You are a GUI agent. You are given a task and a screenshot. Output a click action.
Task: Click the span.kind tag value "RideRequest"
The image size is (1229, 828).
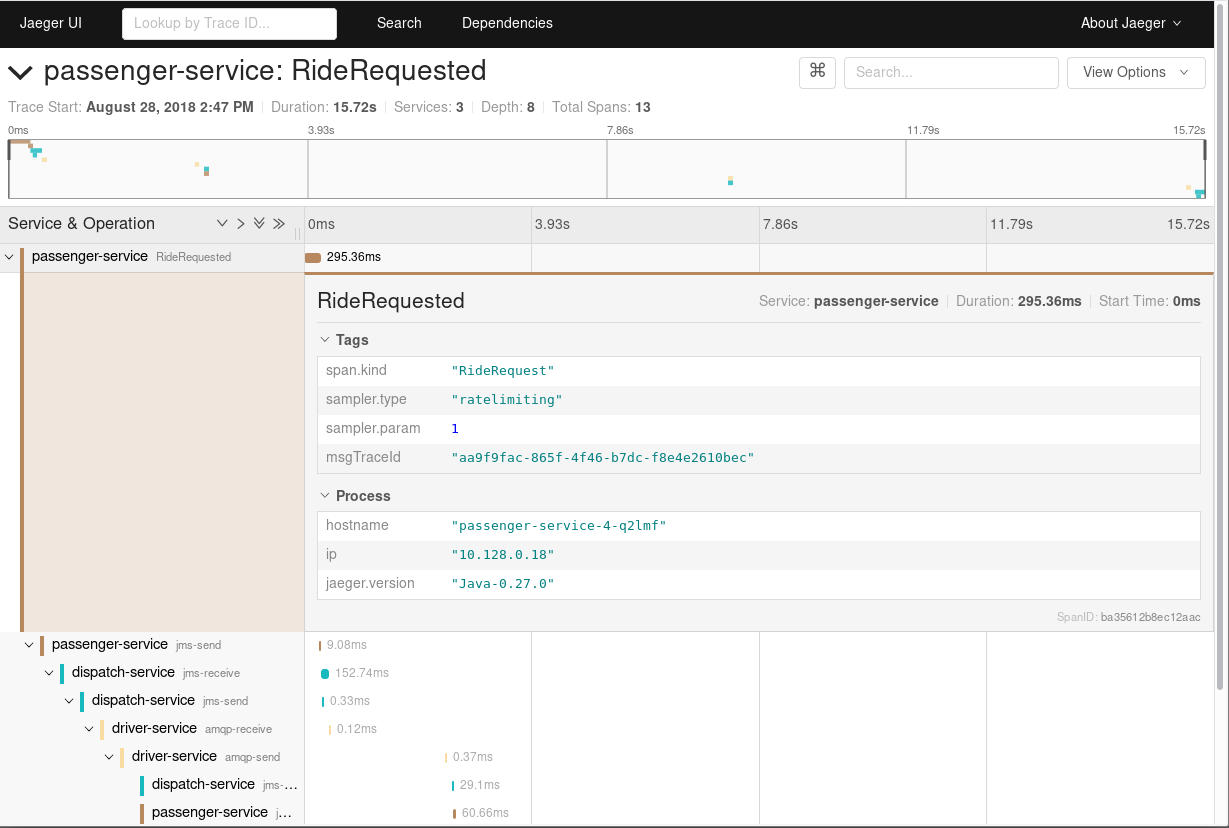pos(503,371)
